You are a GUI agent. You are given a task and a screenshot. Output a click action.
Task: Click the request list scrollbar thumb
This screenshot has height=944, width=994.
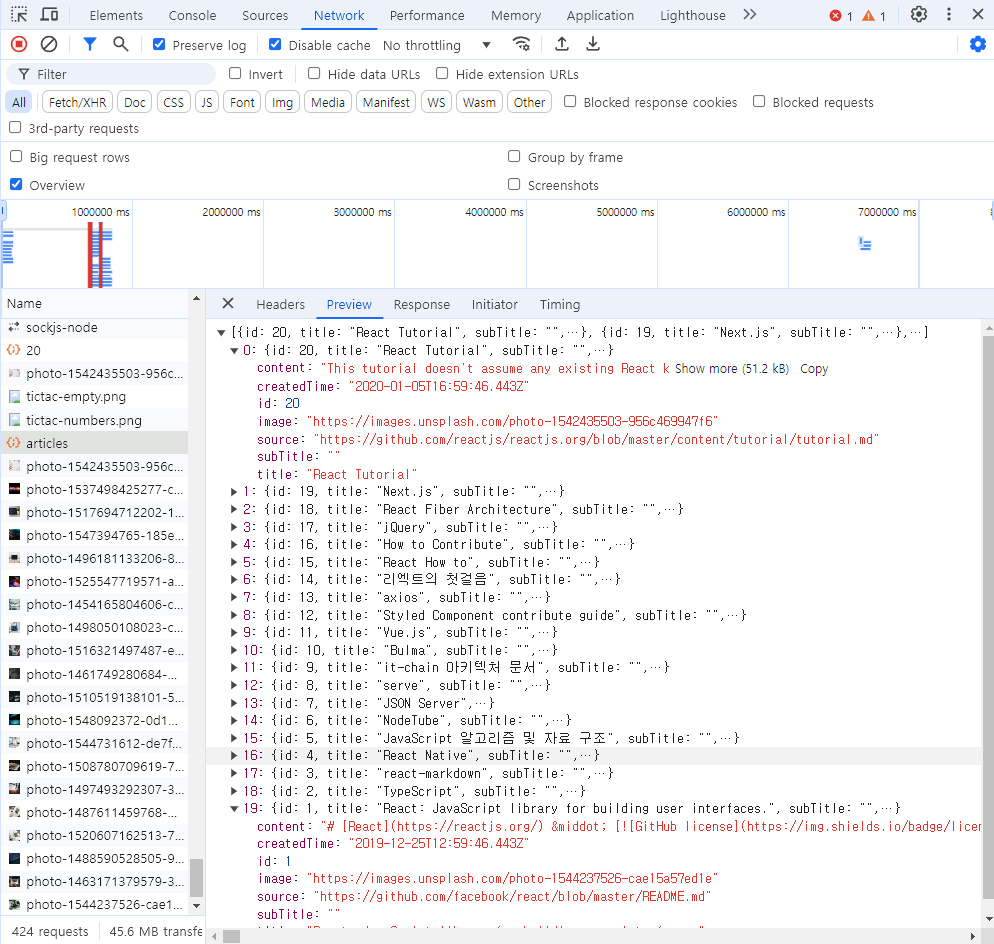pyautogui.click(x=197, y=878)
